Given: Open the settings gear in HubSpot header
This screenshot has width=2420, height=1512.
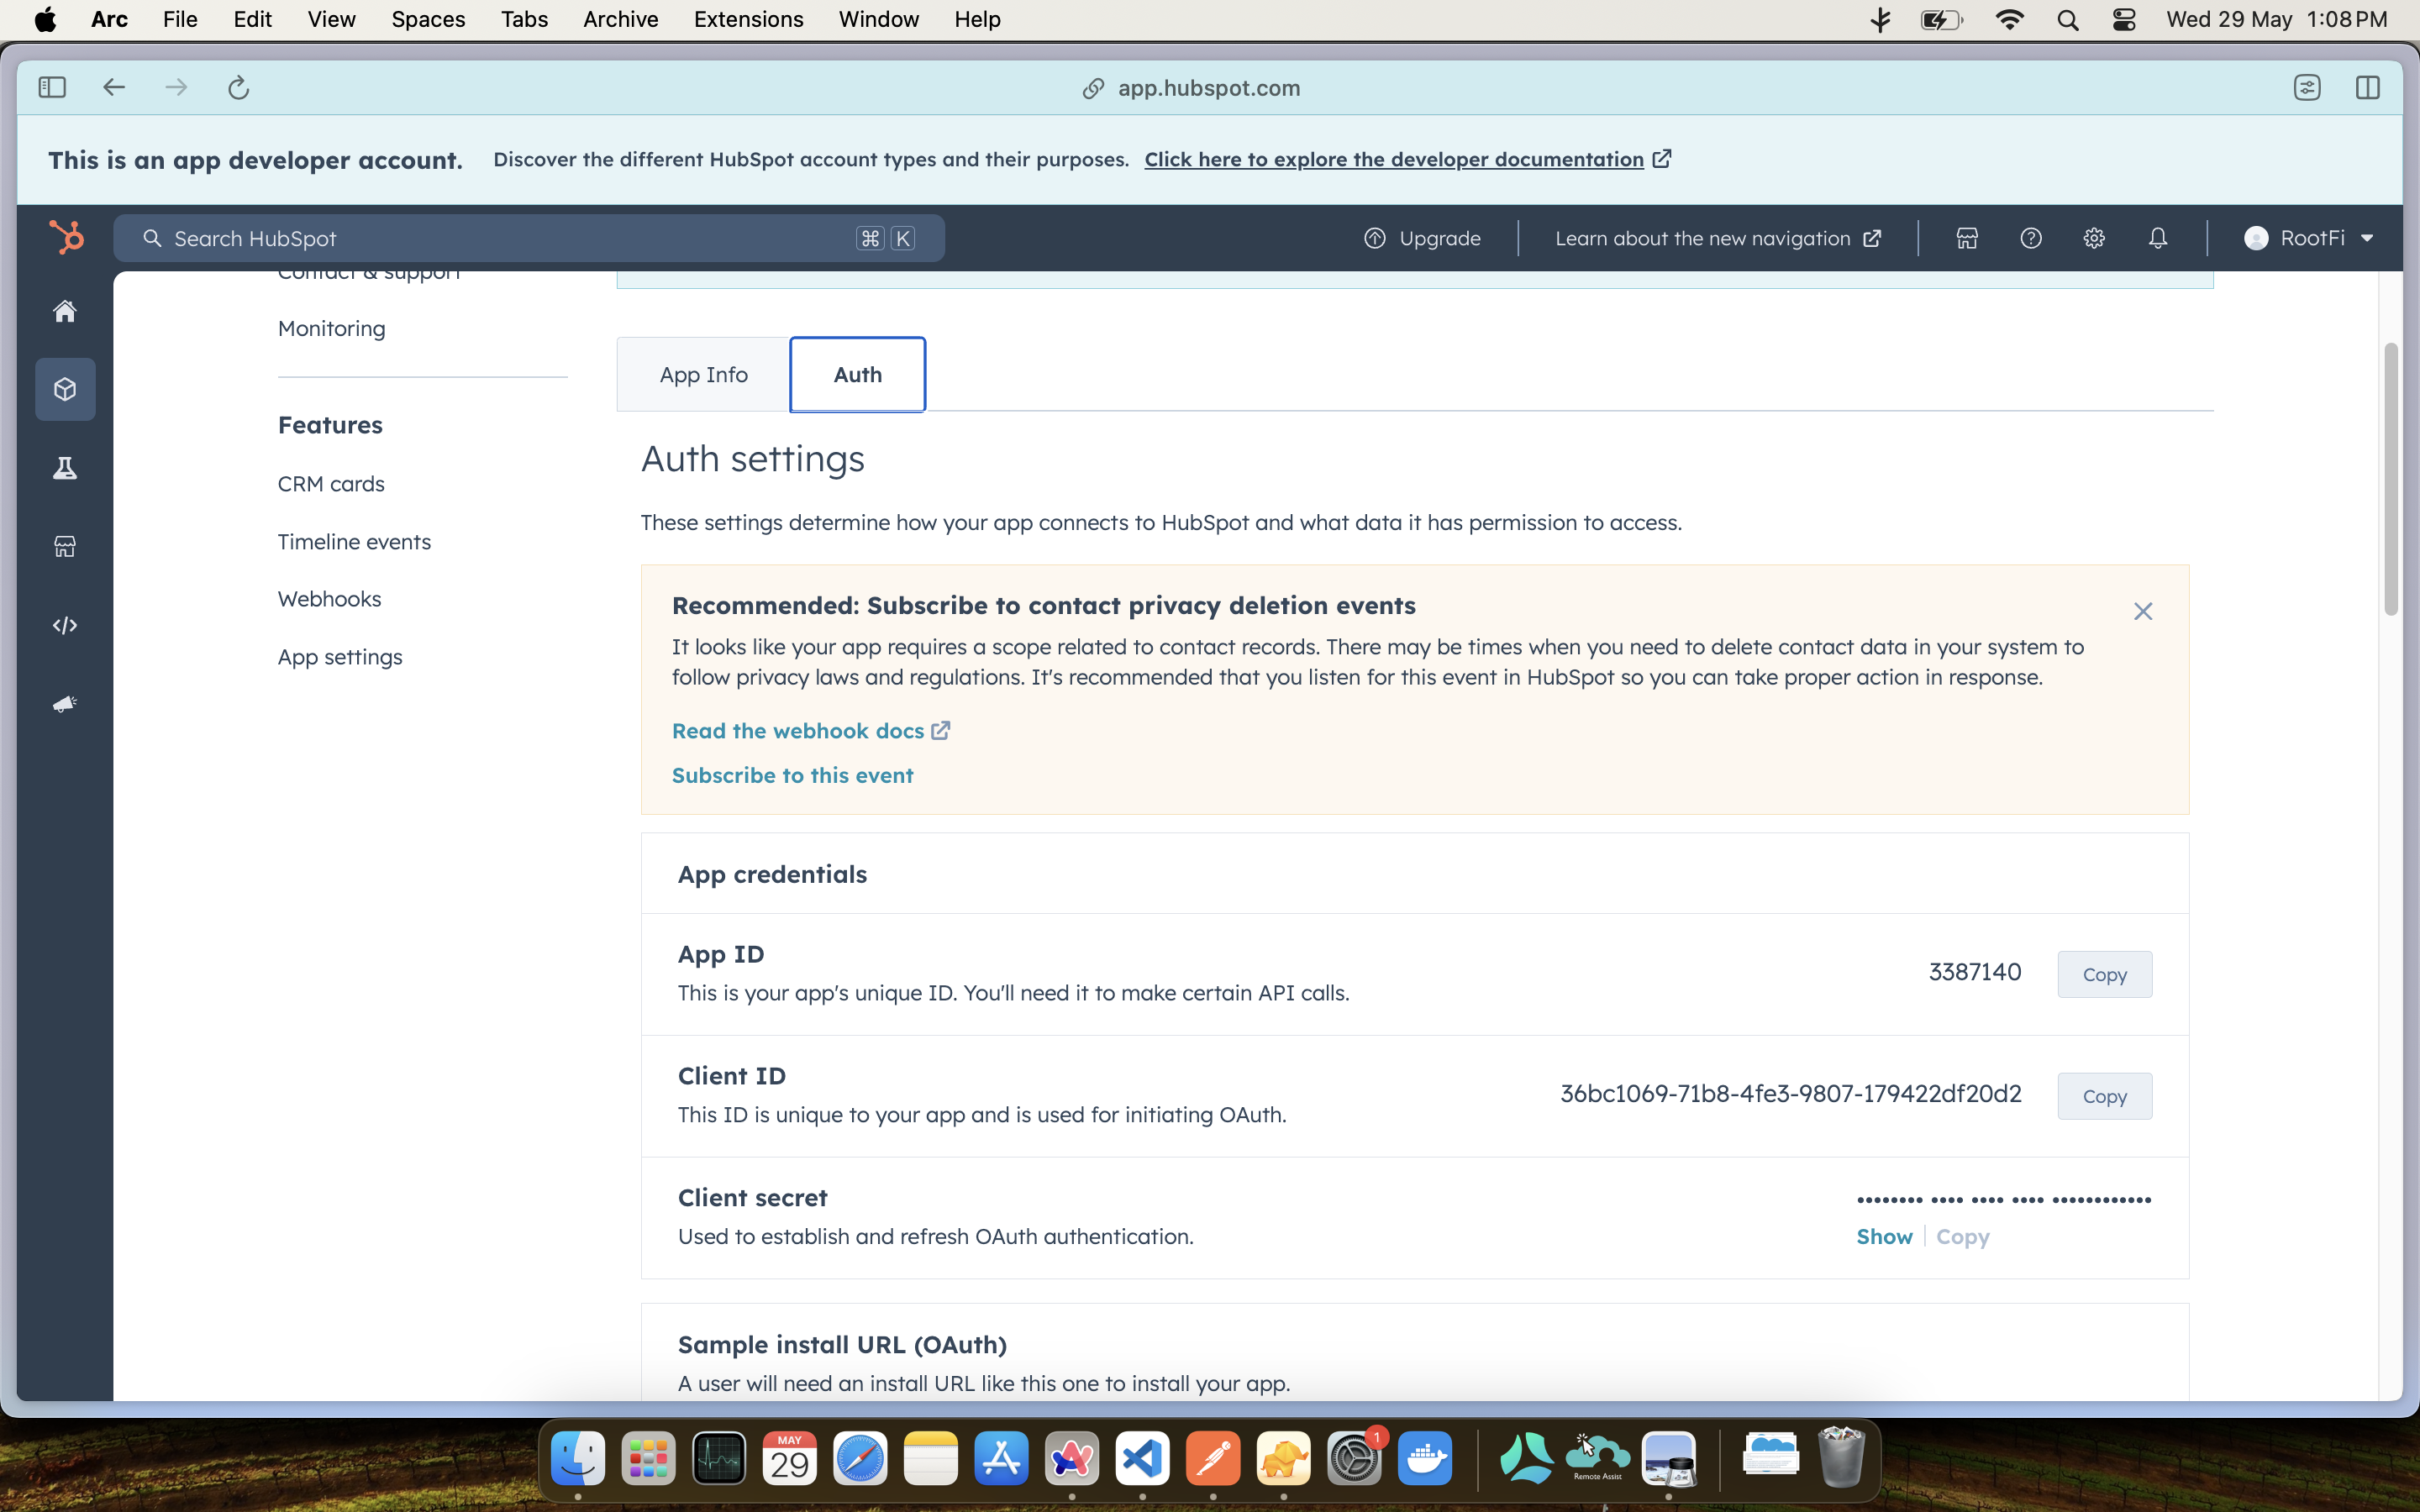Looking at the screenshot, I should click(2093, 238).
